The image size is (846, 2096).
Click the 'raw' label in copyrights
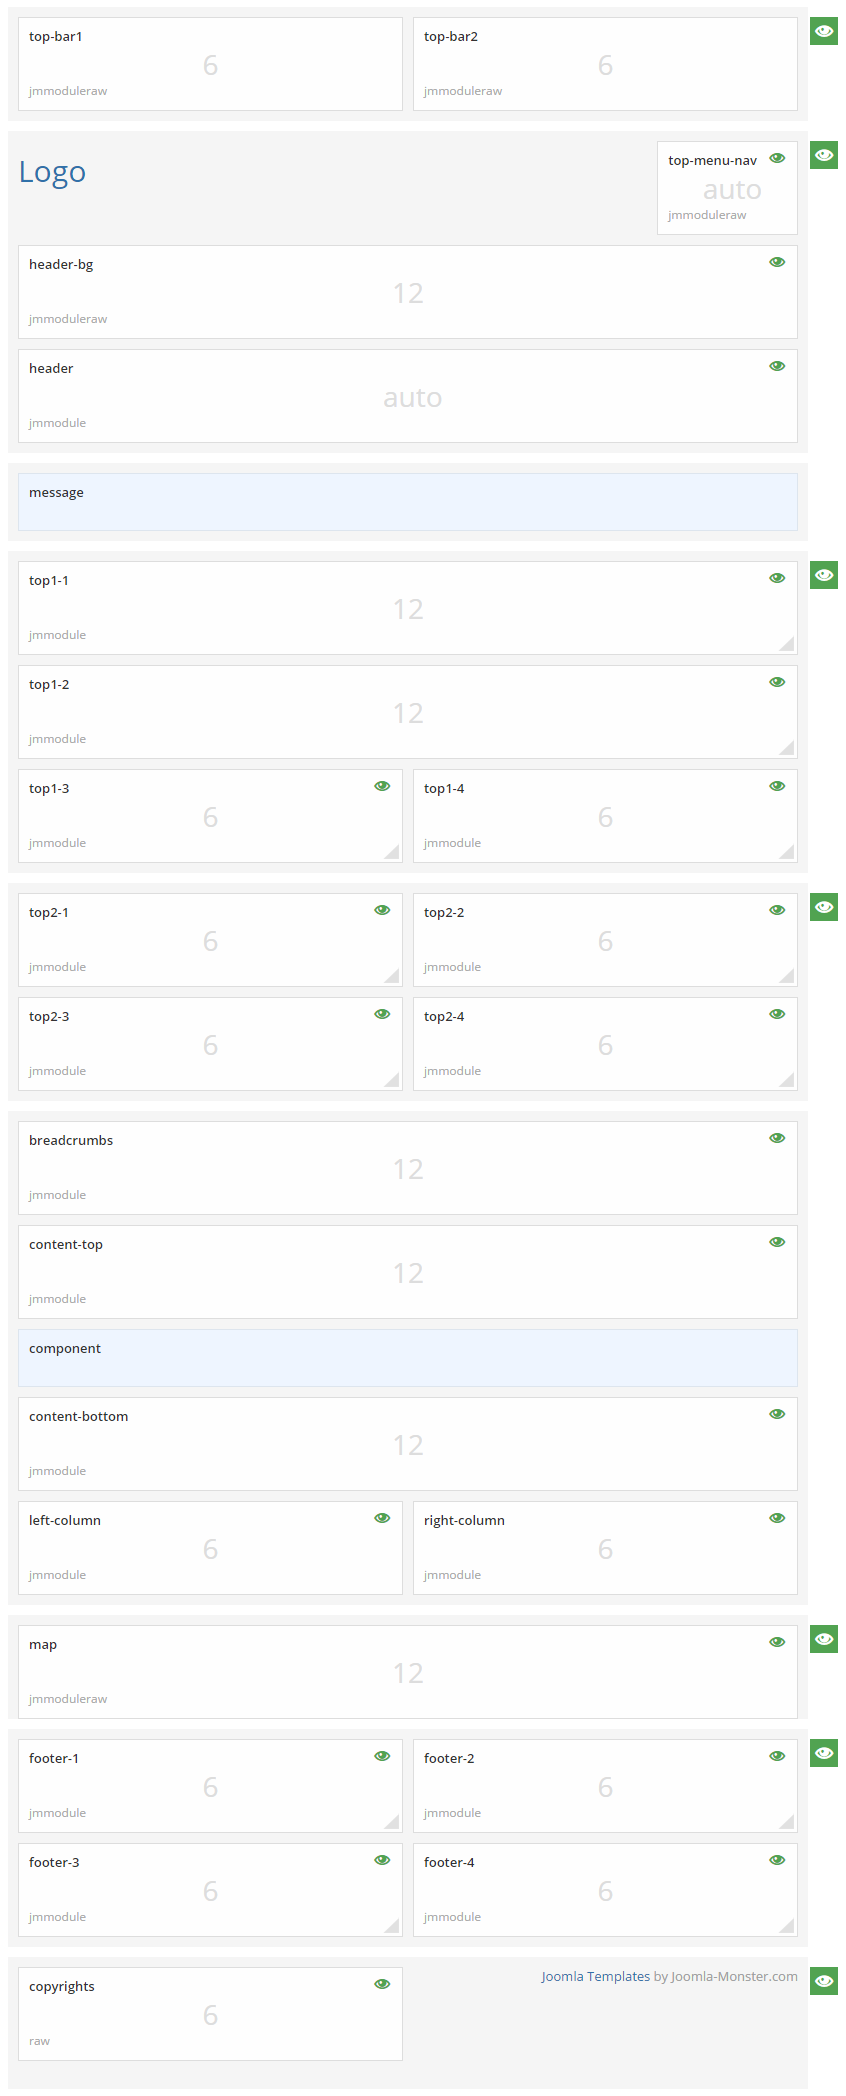tap(39, 2041)
